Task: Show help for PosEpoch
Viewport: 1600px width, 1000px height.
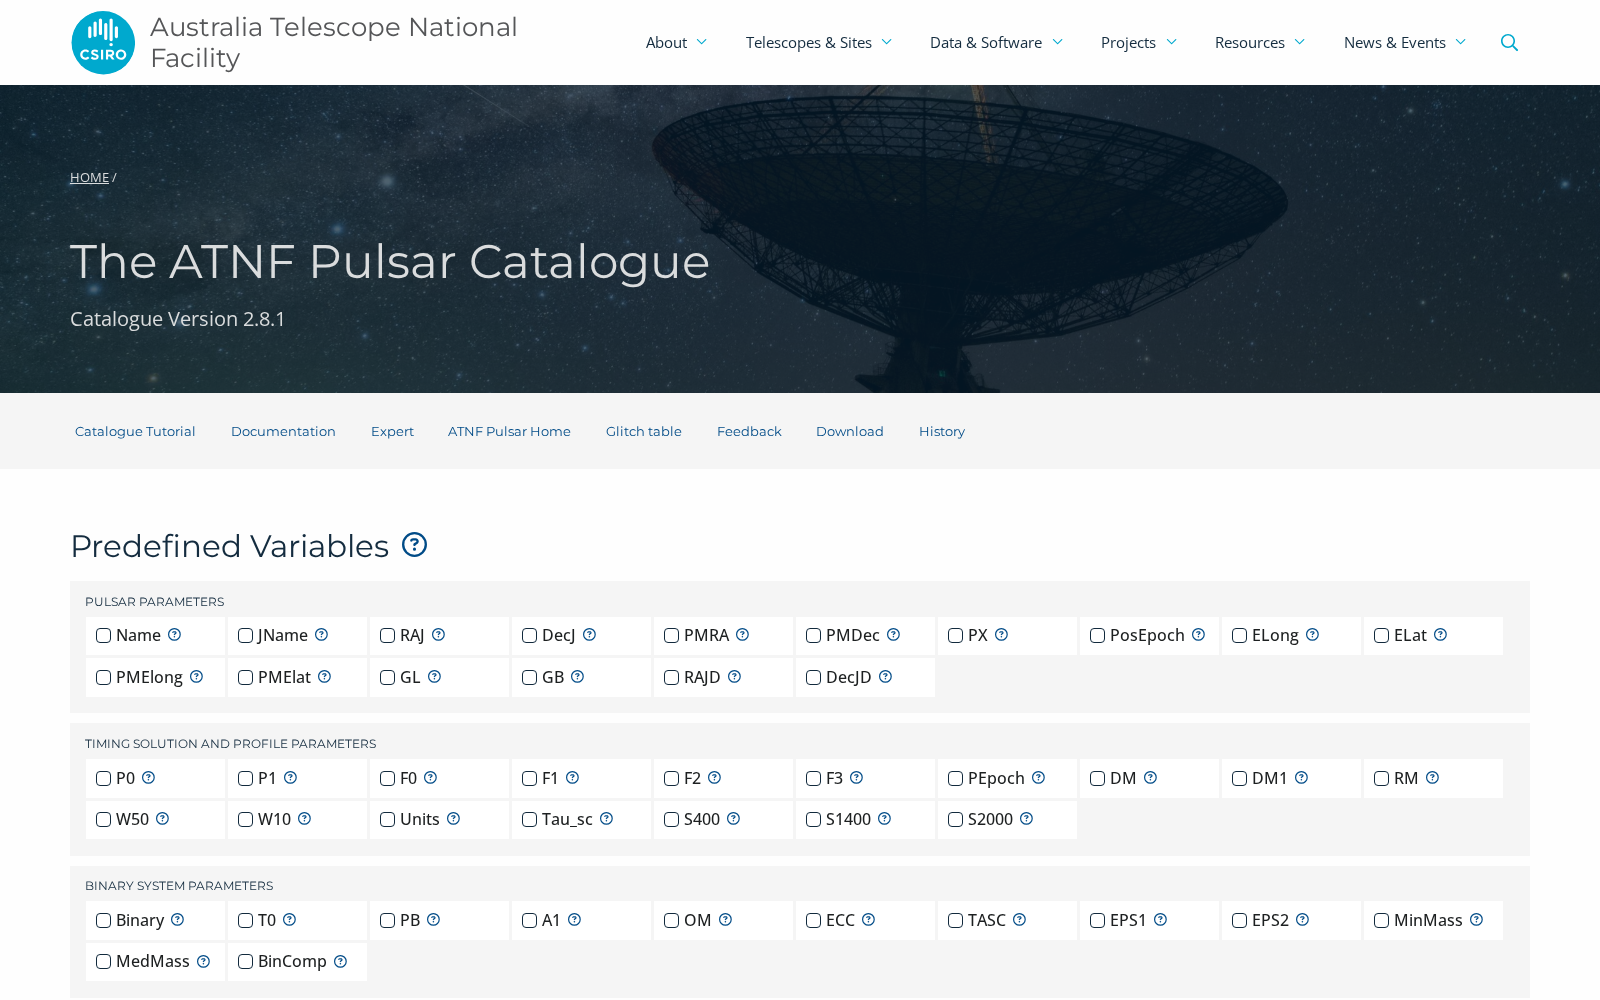Action: (1198, 635)
